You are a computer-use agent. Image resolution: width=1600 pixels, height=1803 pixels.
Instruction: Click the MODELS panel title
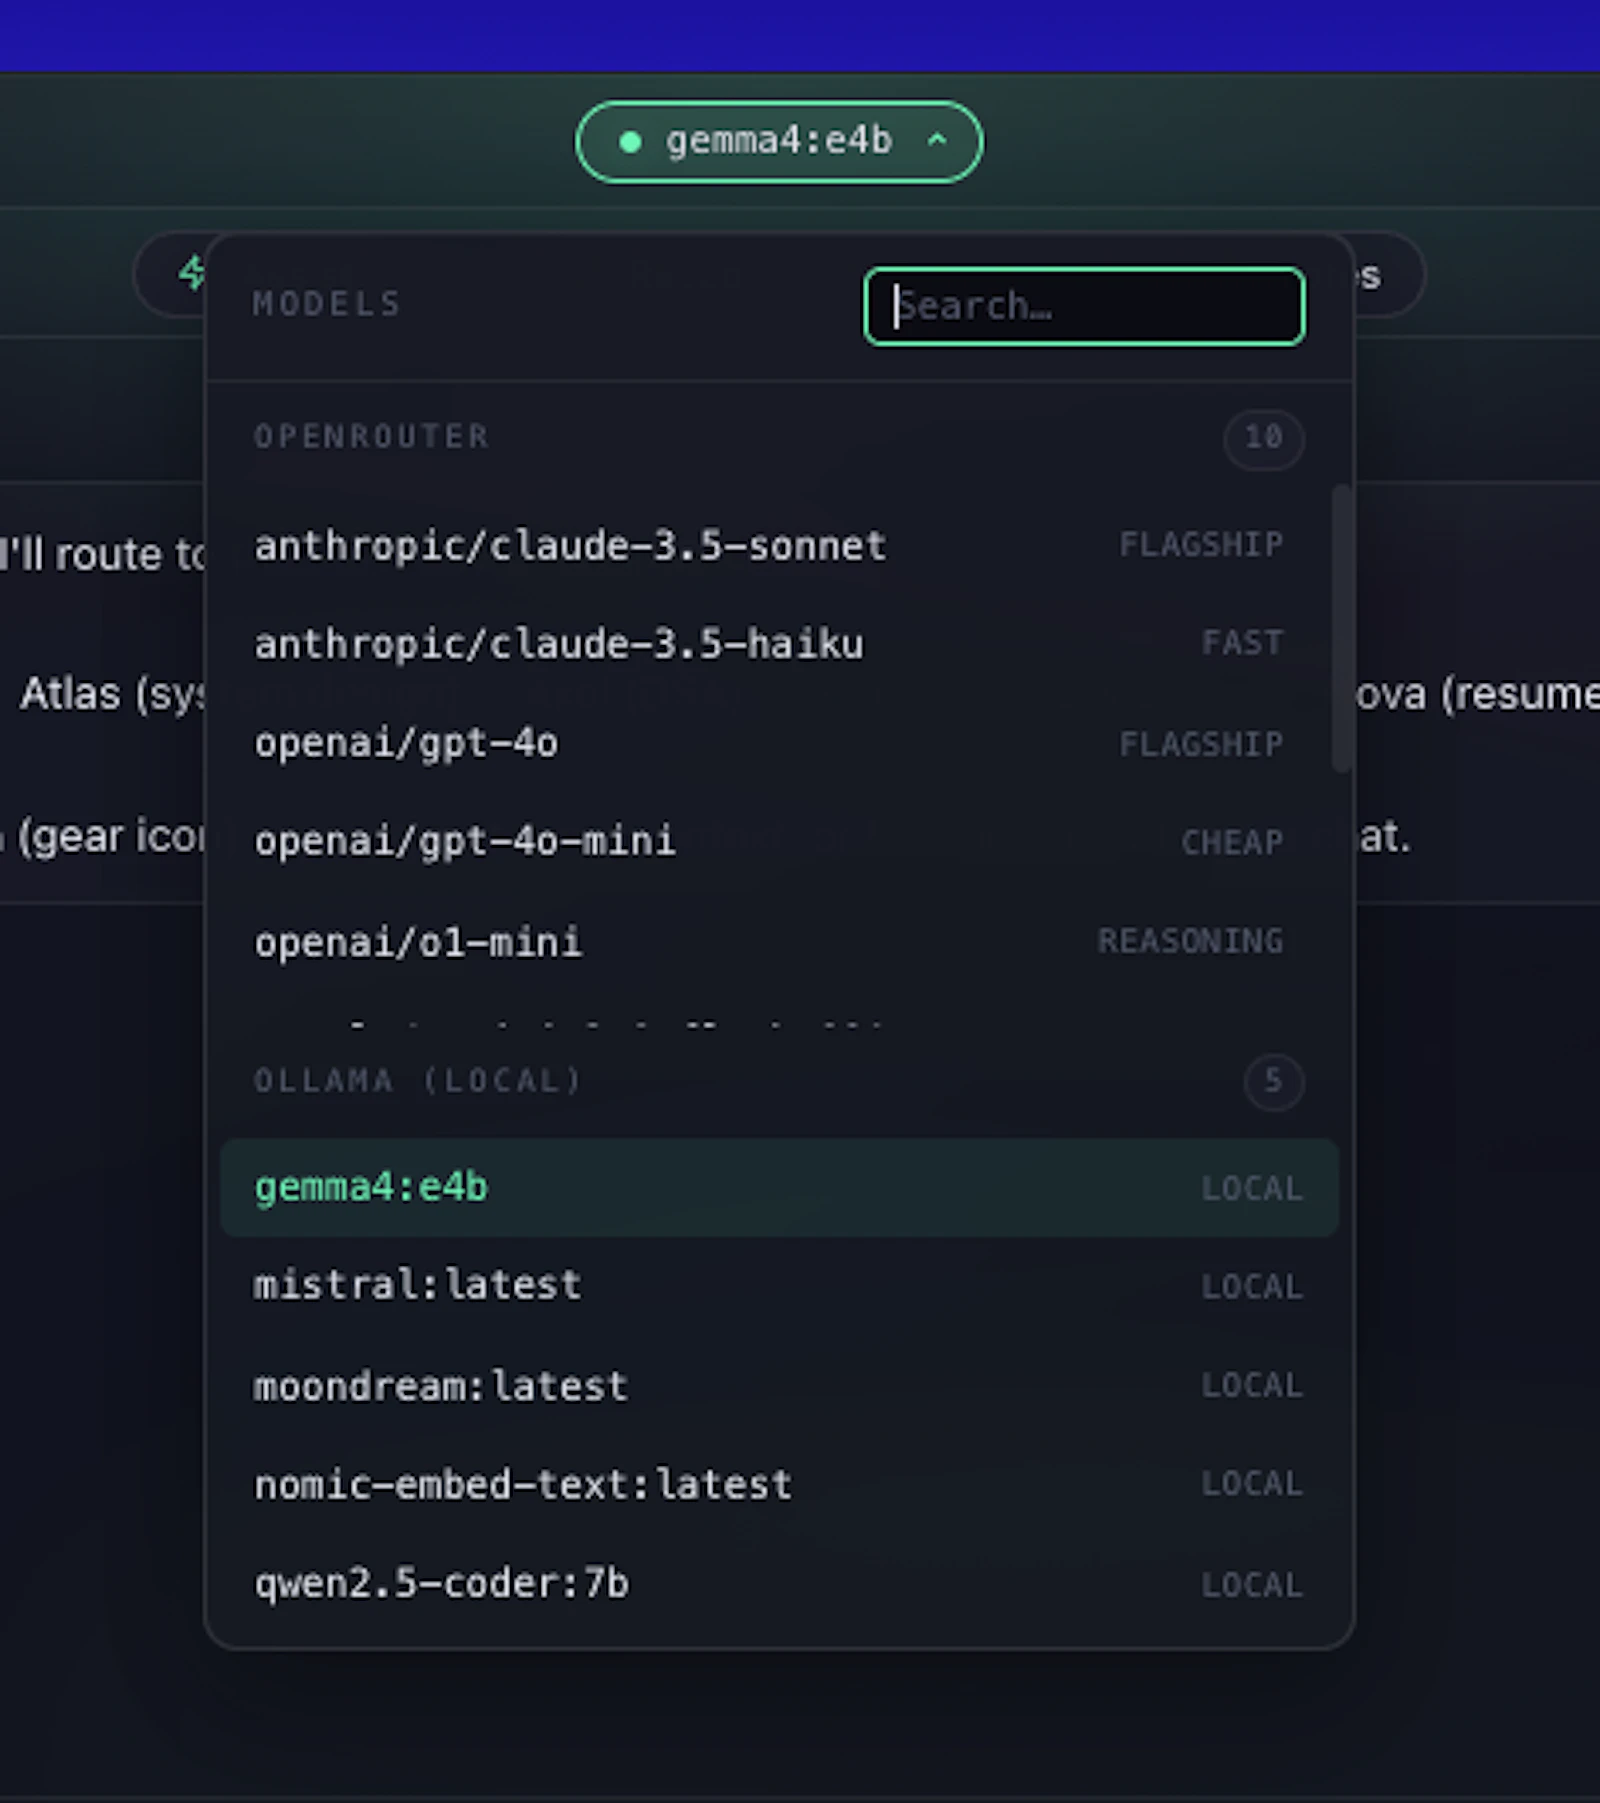pyautogui.click(x=326, y=304)
